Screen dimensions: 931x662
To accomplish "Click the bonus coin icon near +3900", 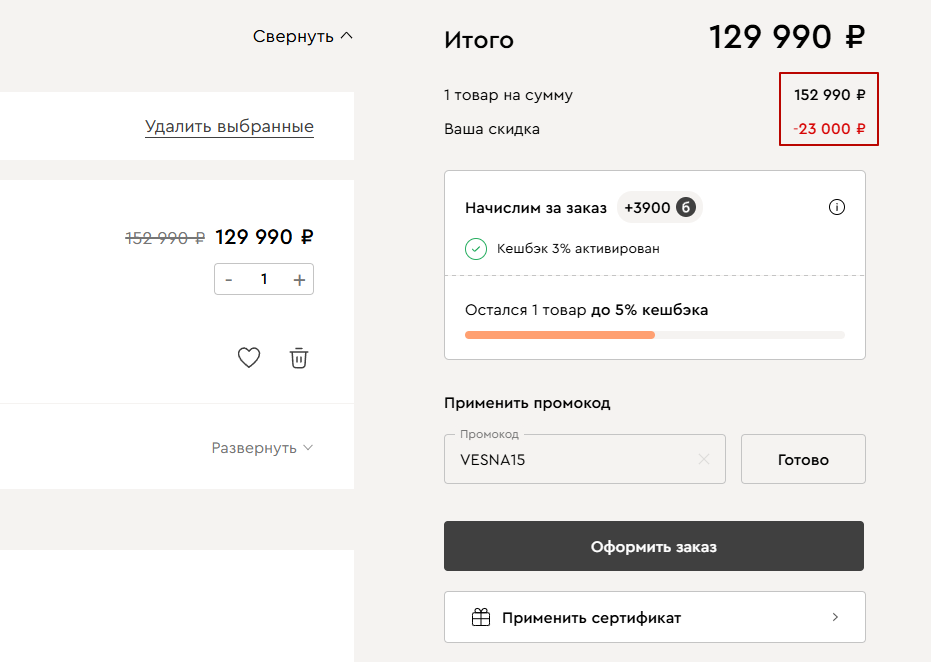I will pos(685,207).
